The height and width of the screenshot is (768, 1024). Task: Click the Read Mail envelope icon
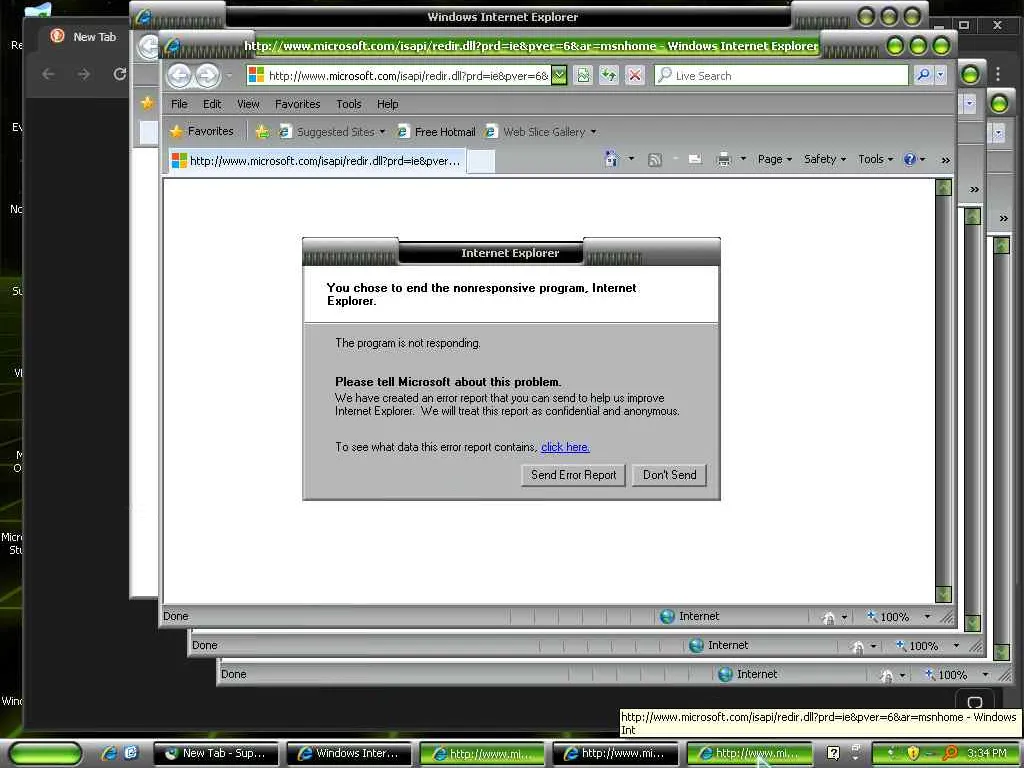coord(695,159)
